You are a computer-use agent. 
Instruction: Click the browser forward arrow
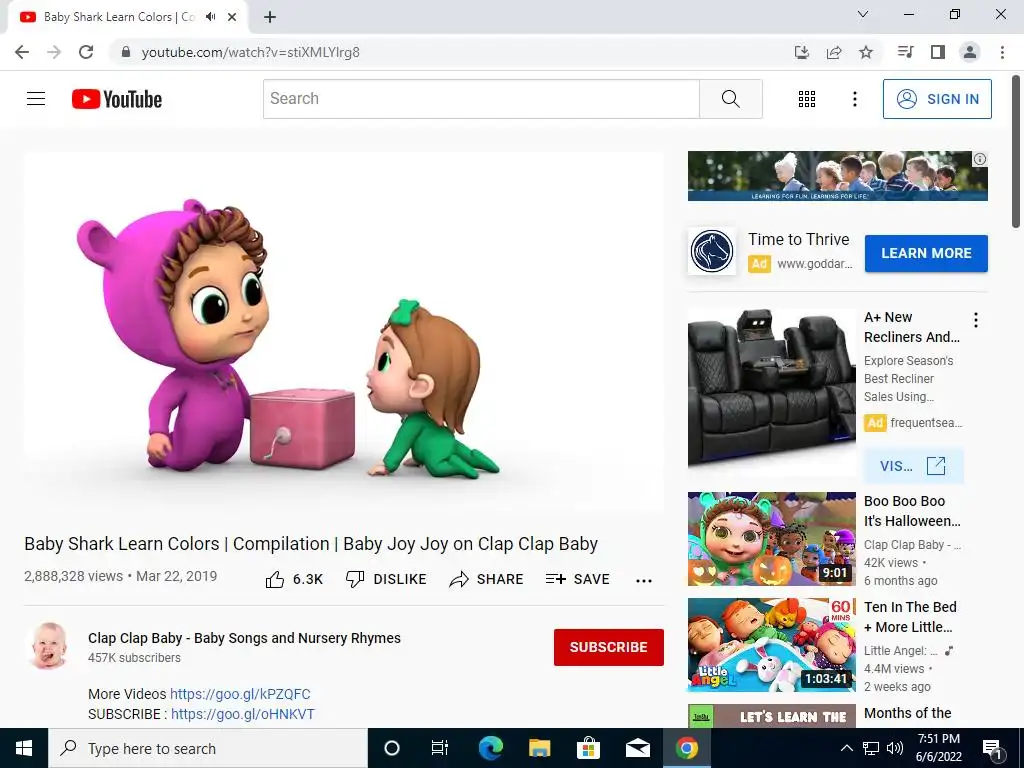tap(54, 52)
